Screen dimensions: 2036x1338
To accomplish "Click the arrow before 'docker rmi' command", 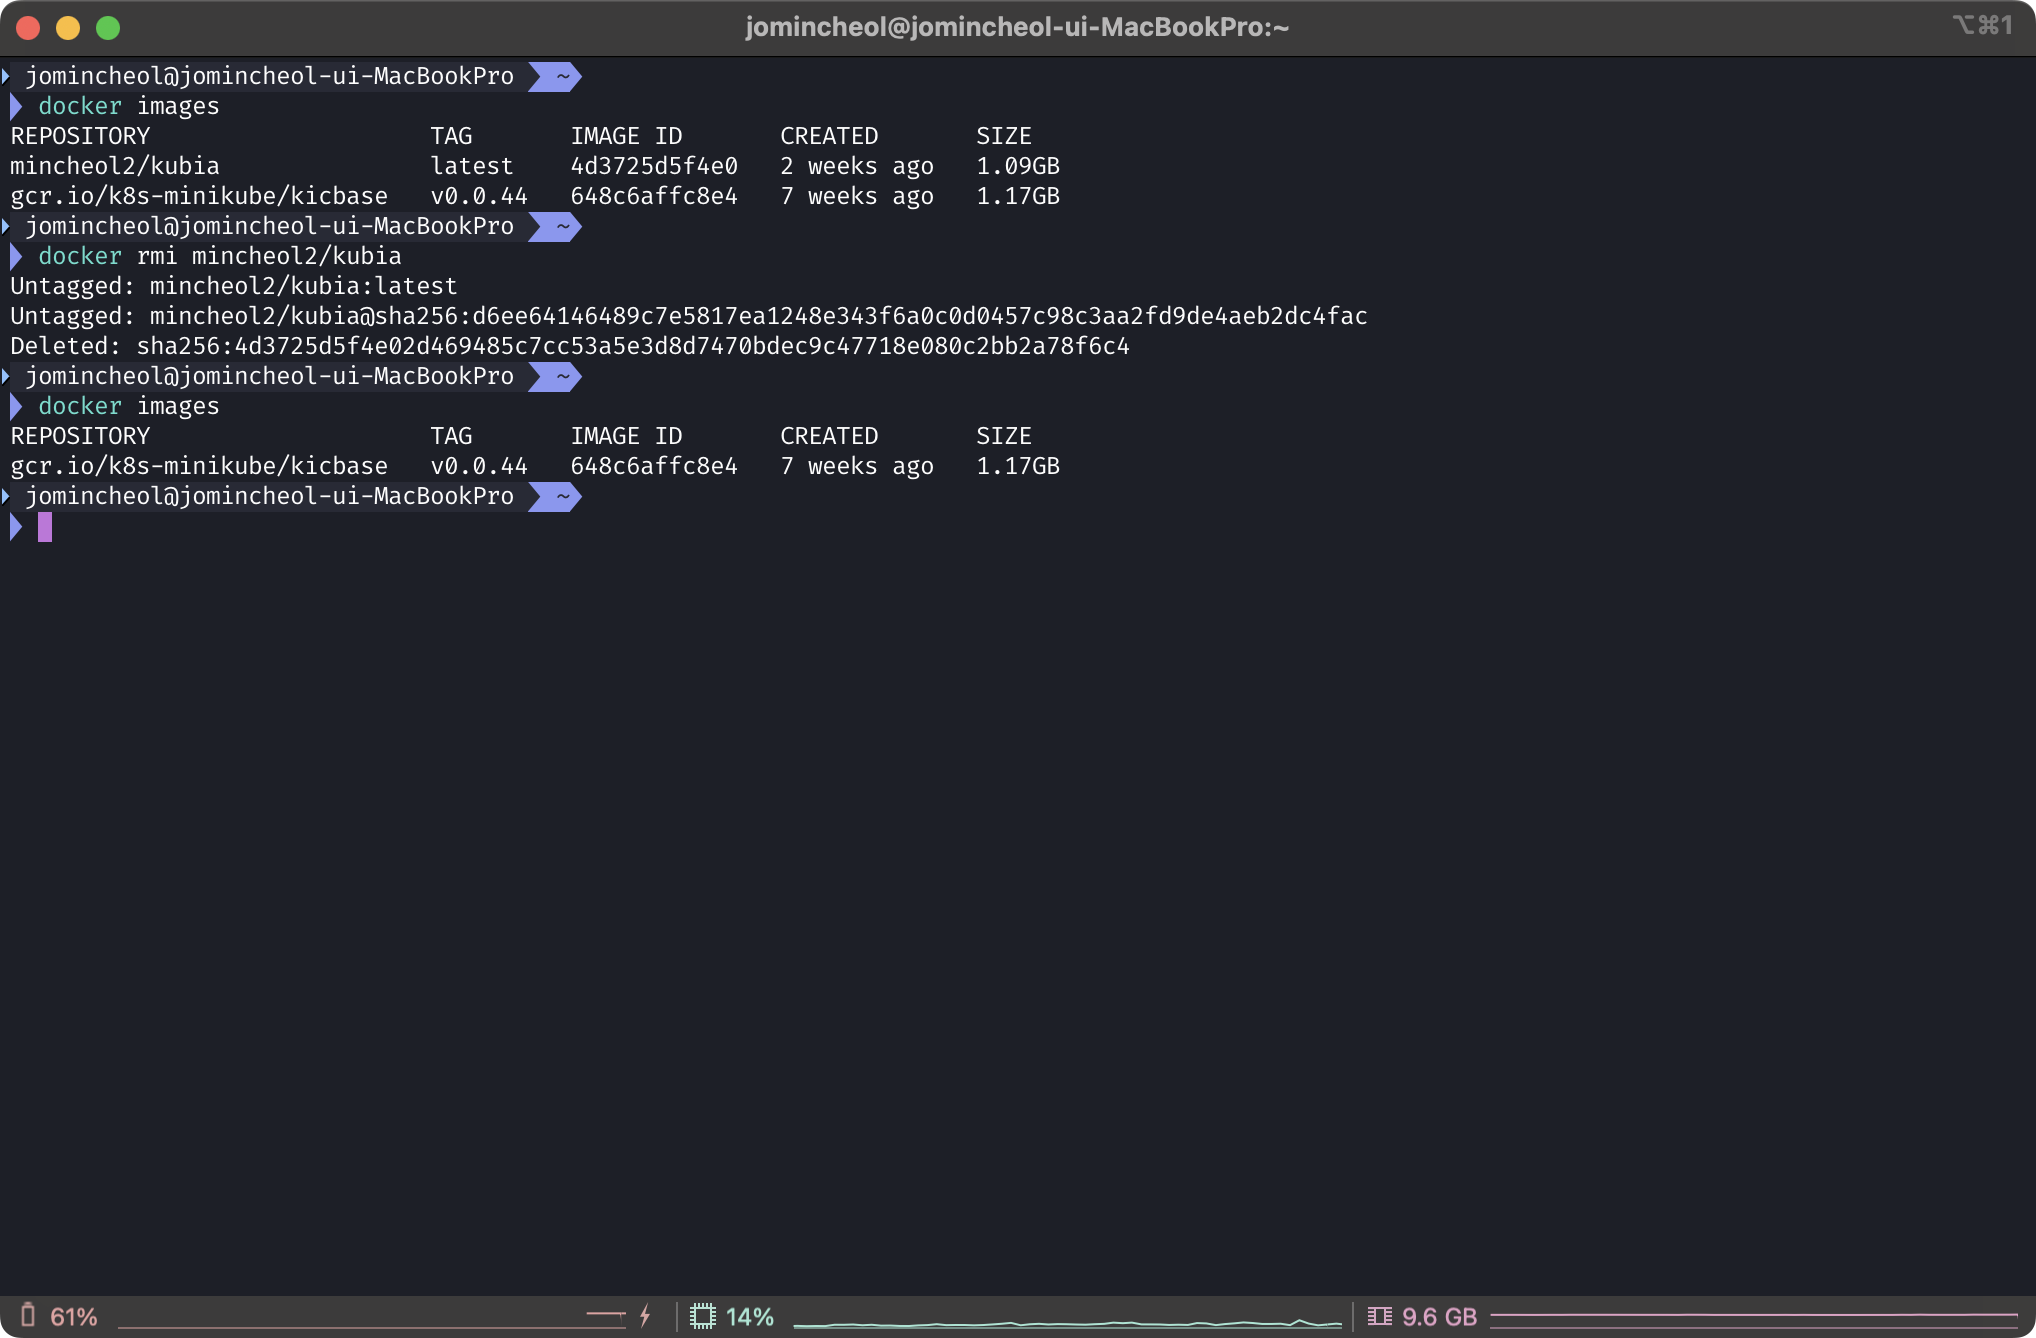I will click(16, 256).
